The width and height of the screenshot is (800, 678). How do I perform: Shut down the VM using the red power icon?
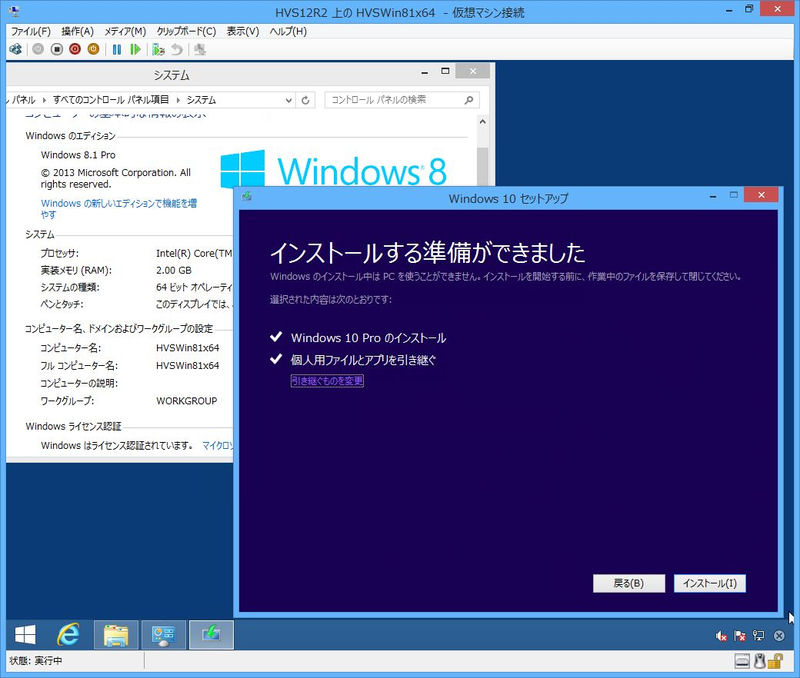(x=75, y=49)
